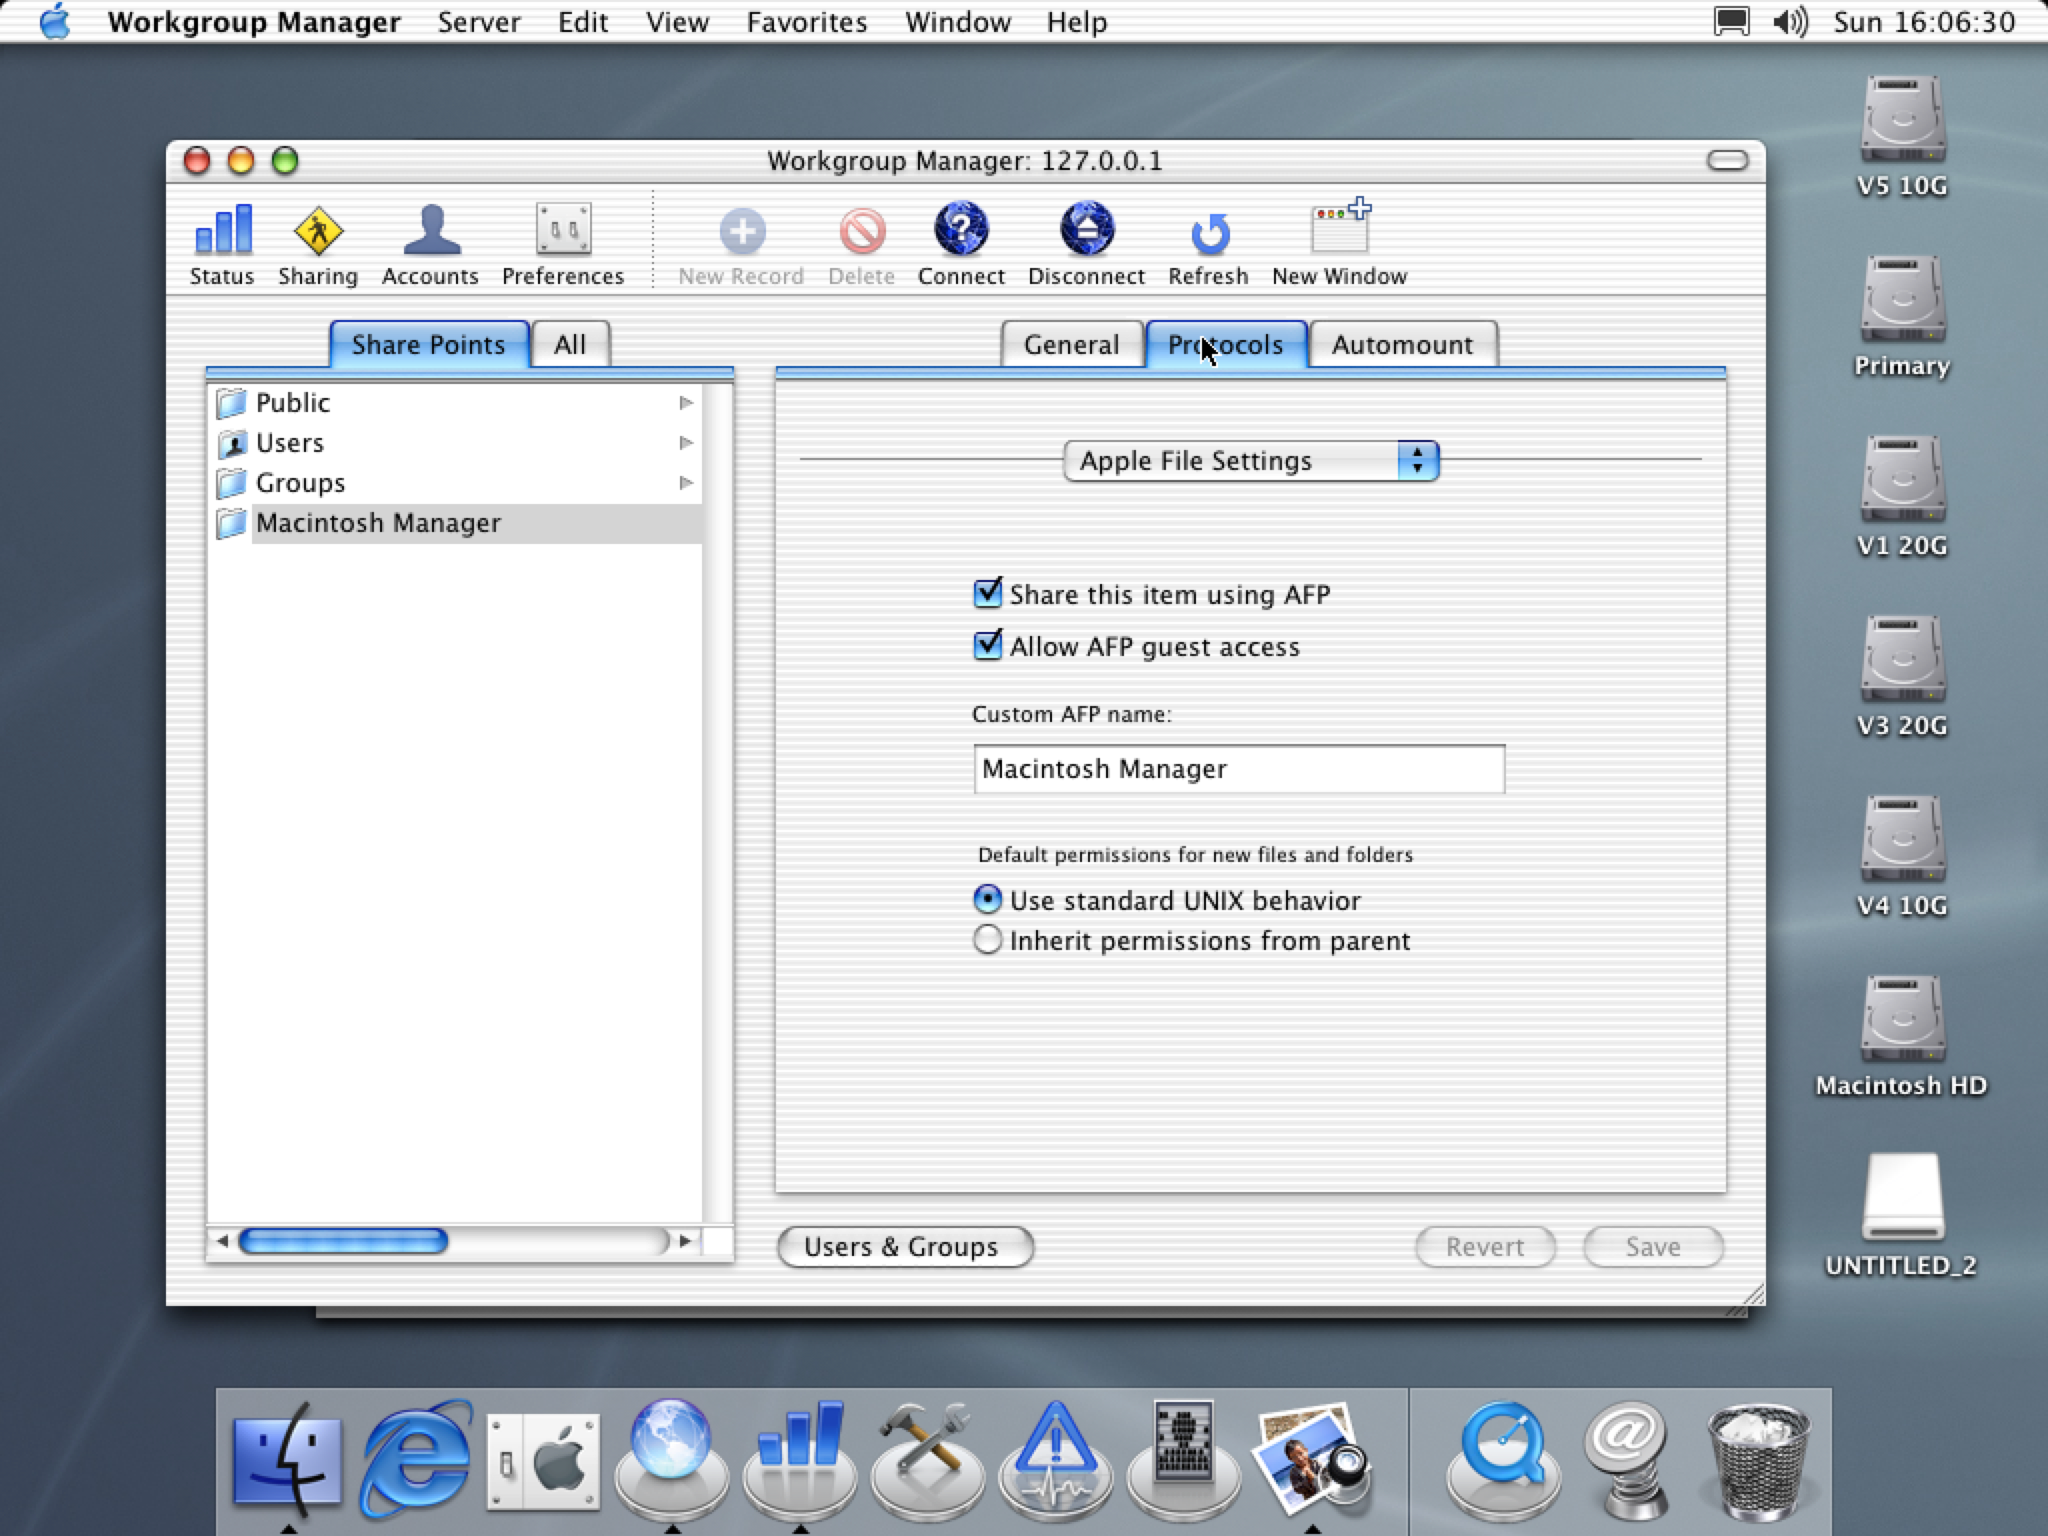
Task: Expand the Public share point arrow
Action: point(686,403)
